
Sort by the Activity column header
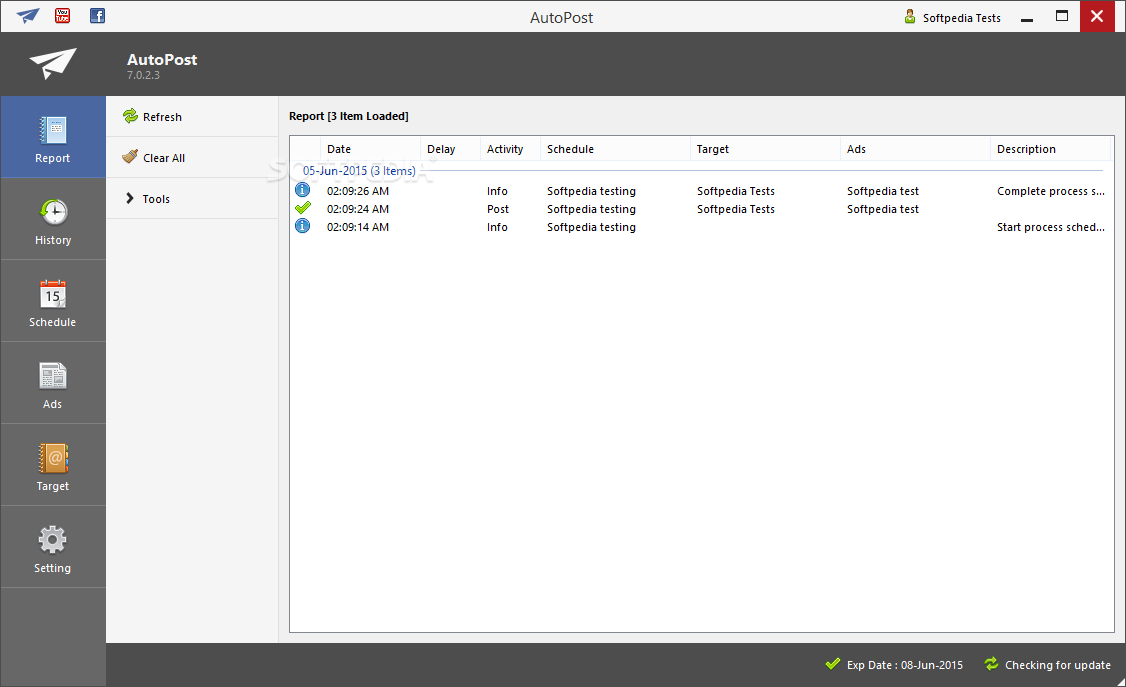[510, 149]
